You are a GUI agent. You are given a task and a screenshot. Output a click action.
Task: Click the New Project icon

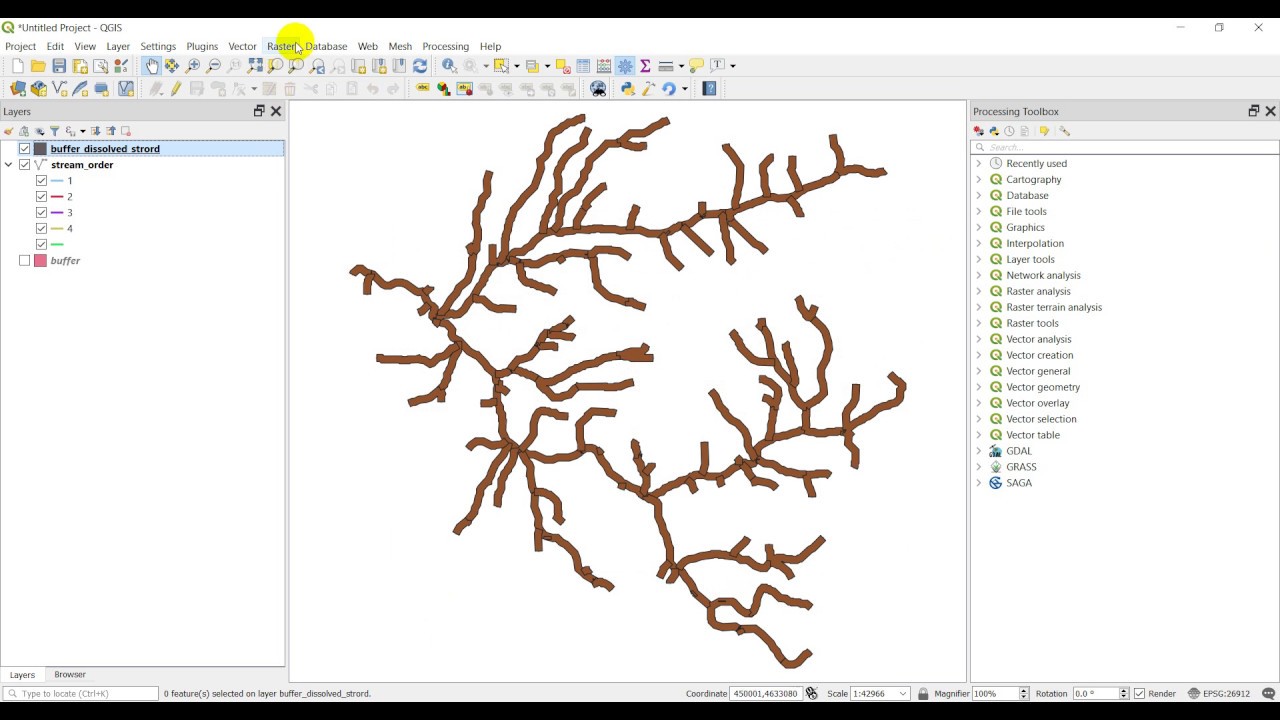click(x=17, y=66)
